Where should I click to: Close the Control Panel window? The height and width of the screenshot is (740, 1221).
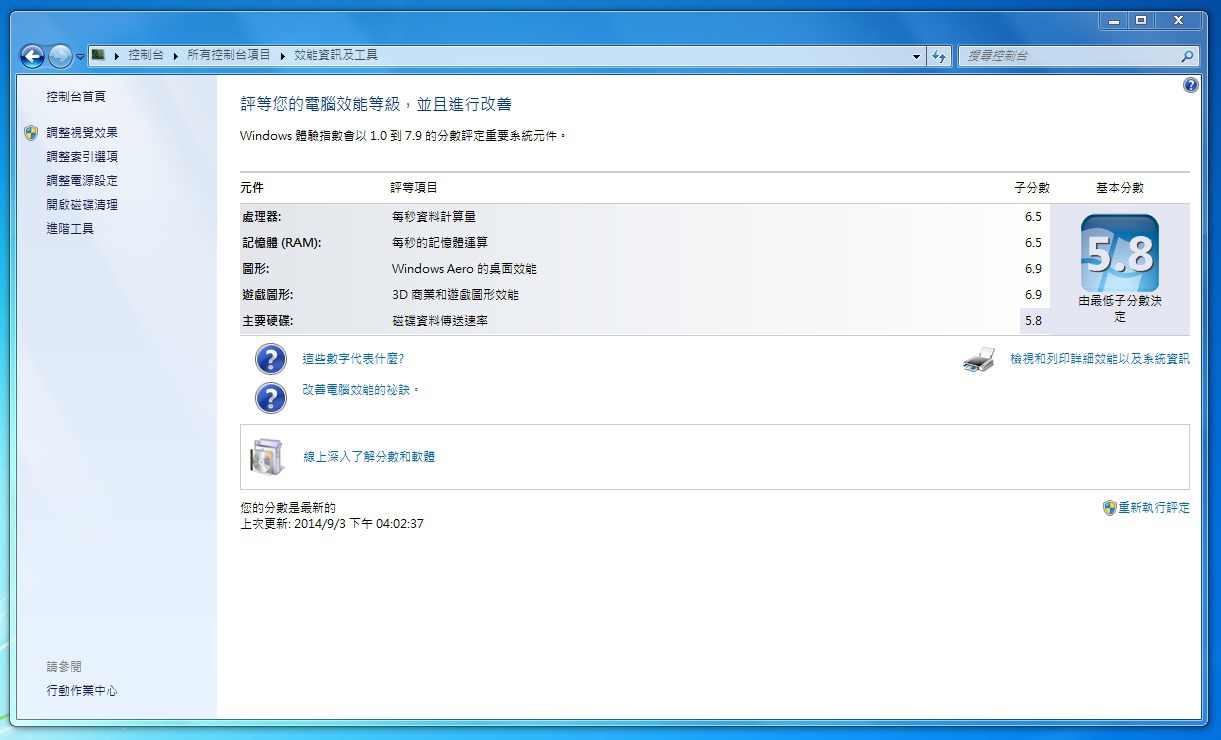[x=1179, y=20]
